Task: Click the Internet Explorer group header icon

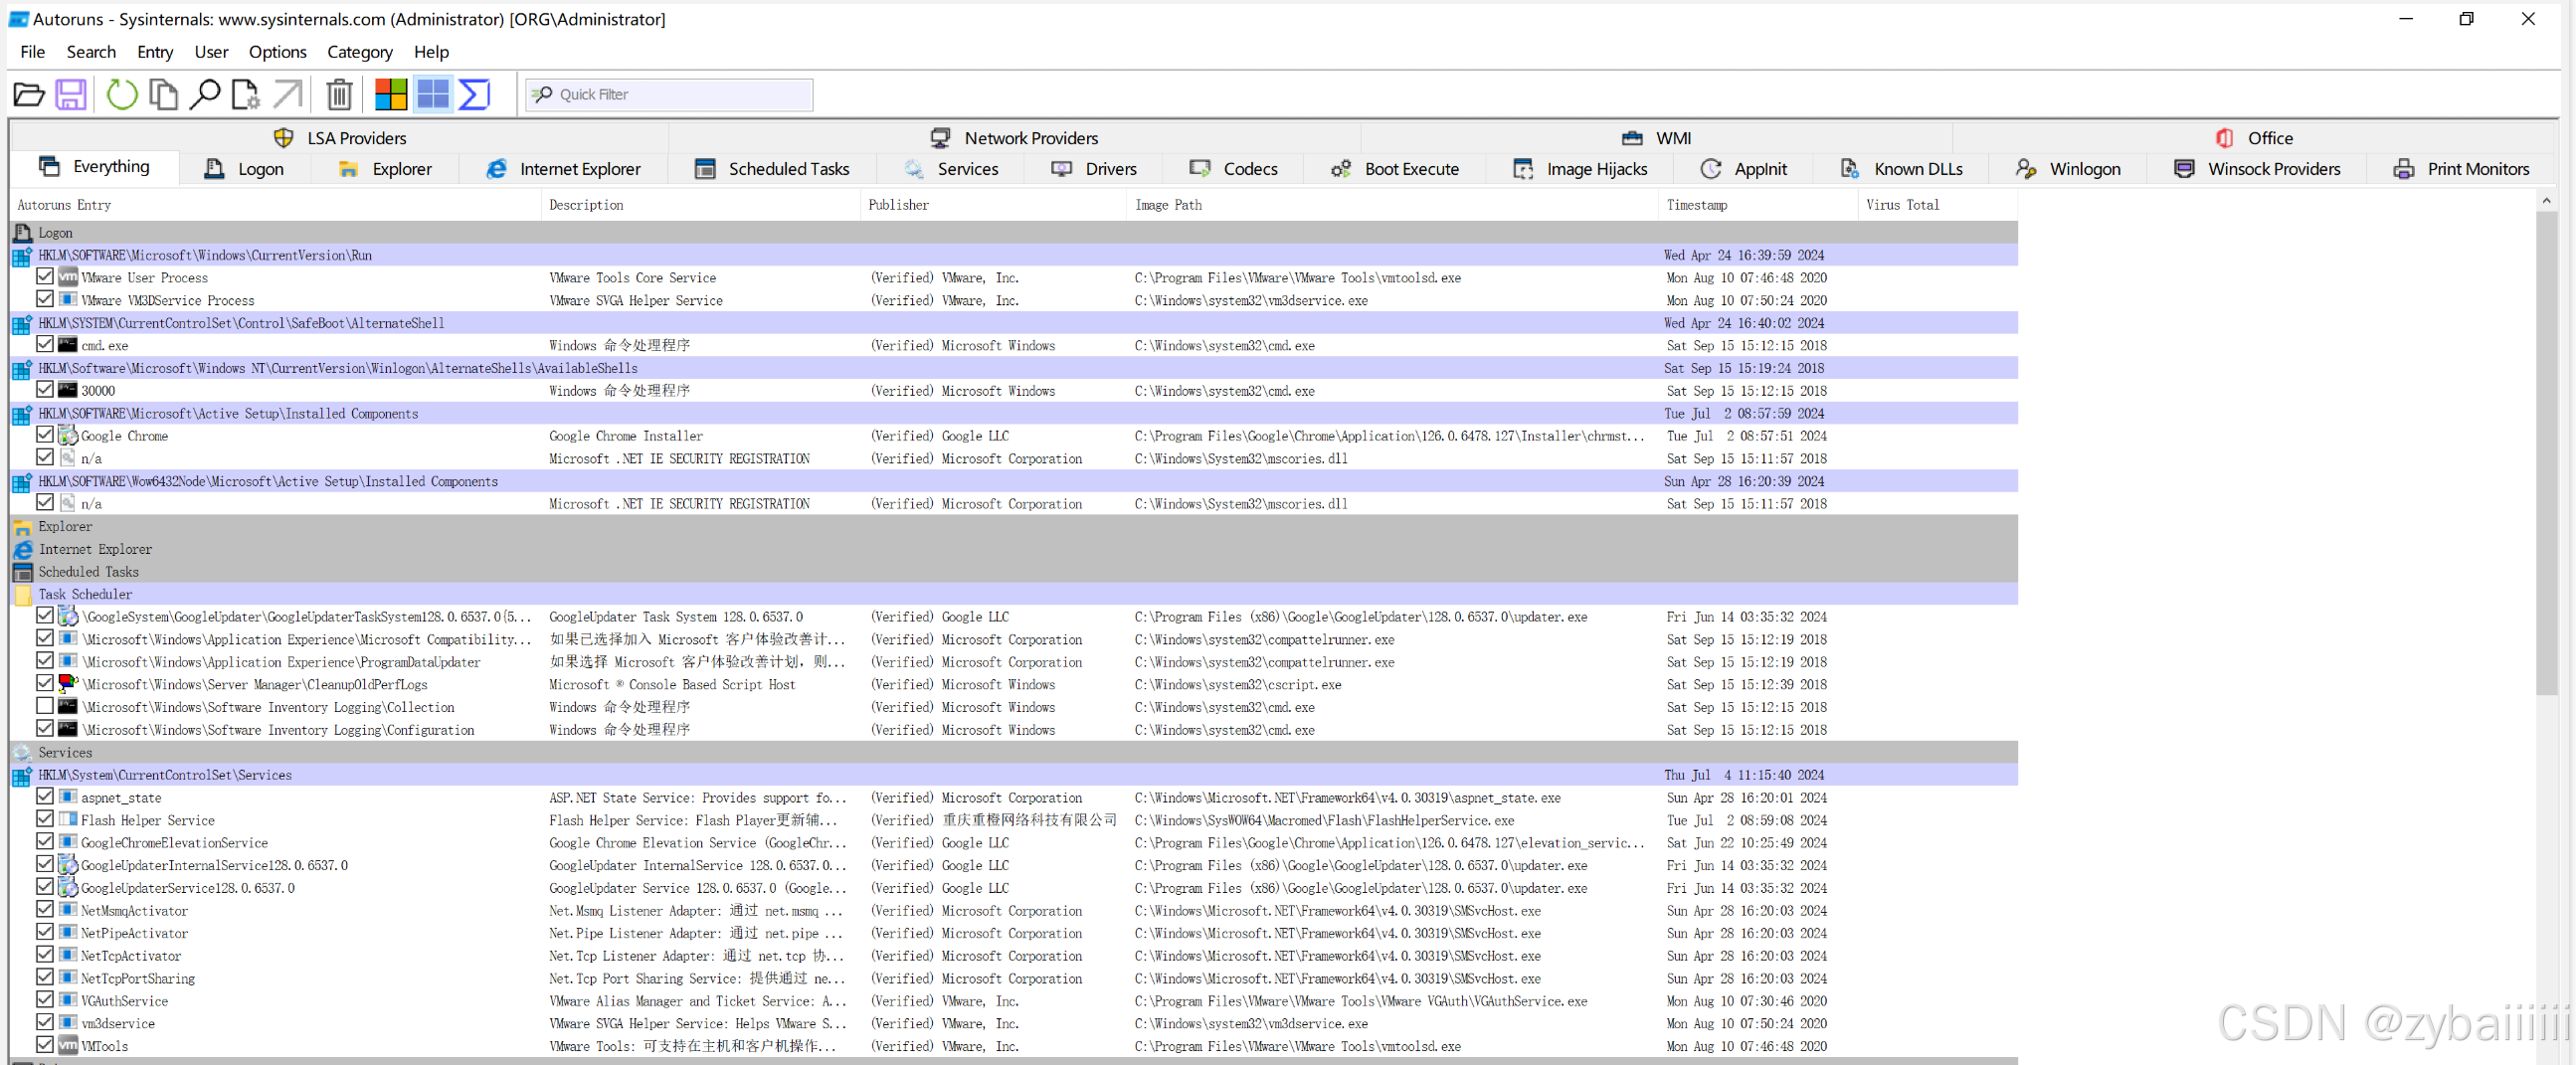Action: (x=22, y=549)
